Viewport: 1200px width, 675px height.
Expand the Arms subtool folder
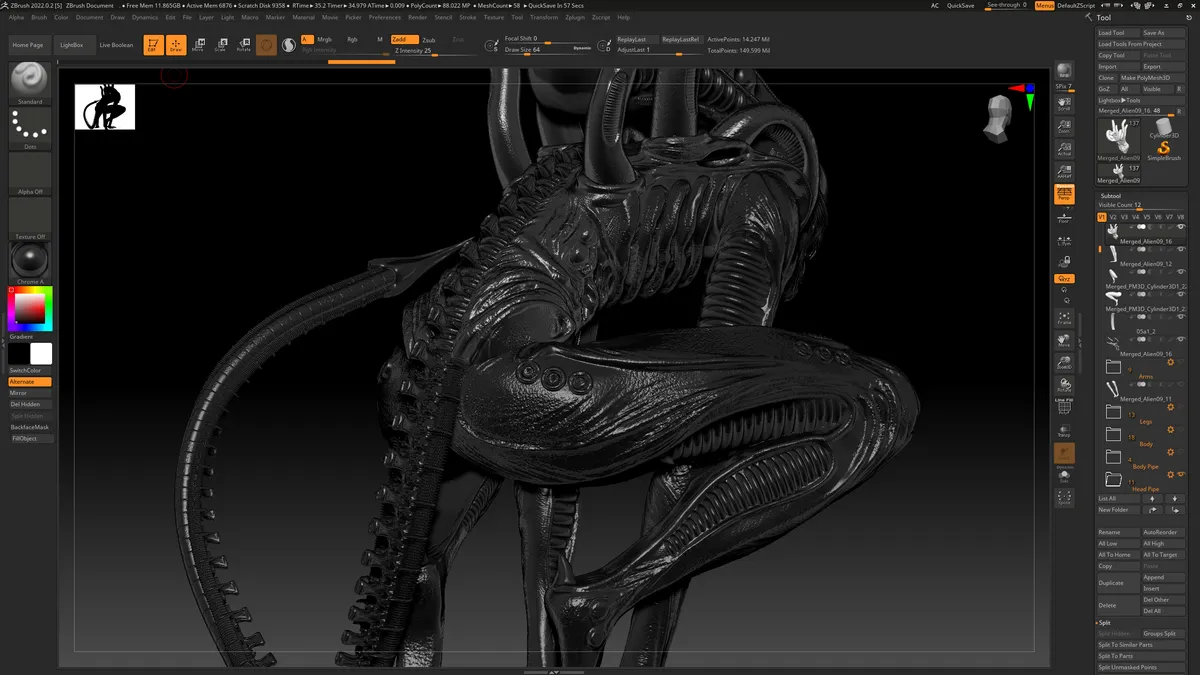[x=1113, y=366]
